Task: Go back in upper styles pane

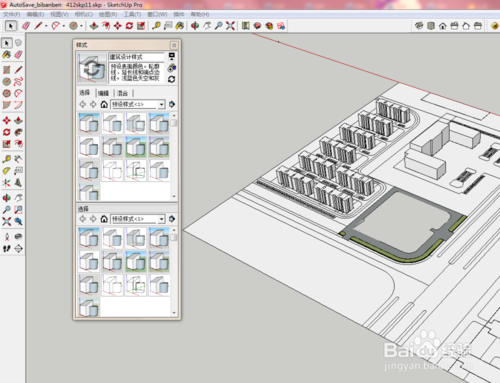Action: (x=83, y=104)
